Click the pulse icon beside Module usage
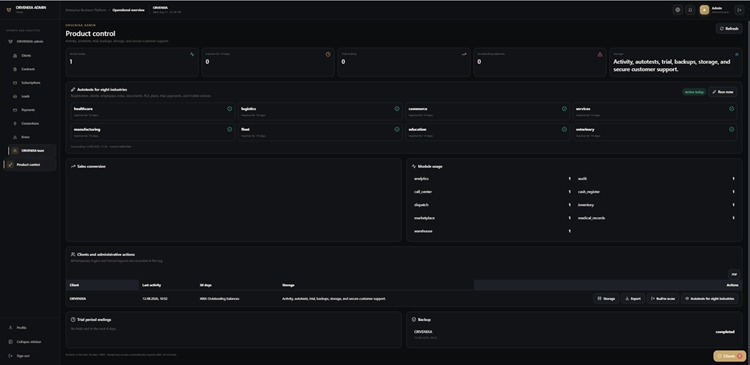Image resolution: width=750 pixels, height=365 pixels. pyautogui.click(x=414, y=166)
